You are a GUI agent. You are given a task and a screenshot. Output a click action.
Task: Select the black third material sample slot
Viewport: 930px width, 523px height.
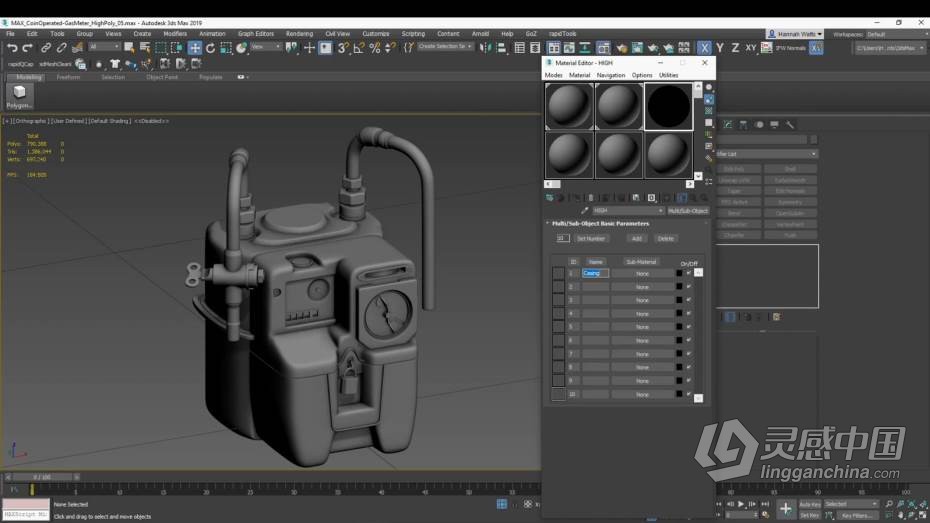click(x=668, y=106)
